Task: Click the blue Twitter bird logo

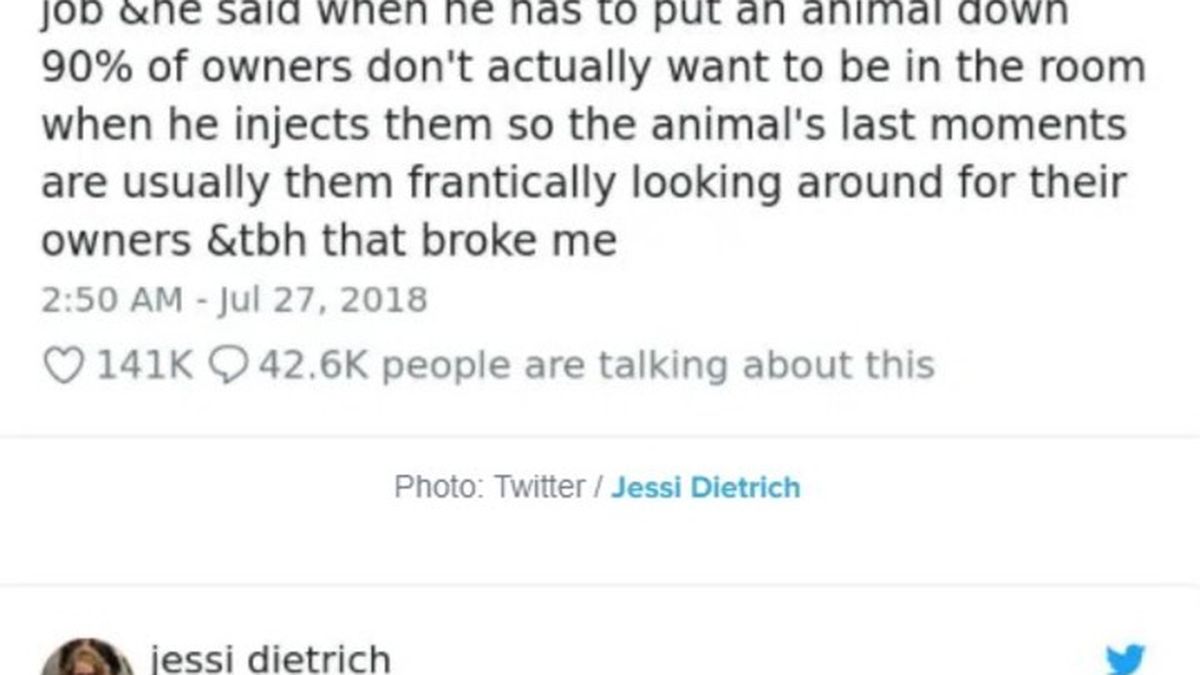Action: pyautogui.click(x=1126, y=661)
